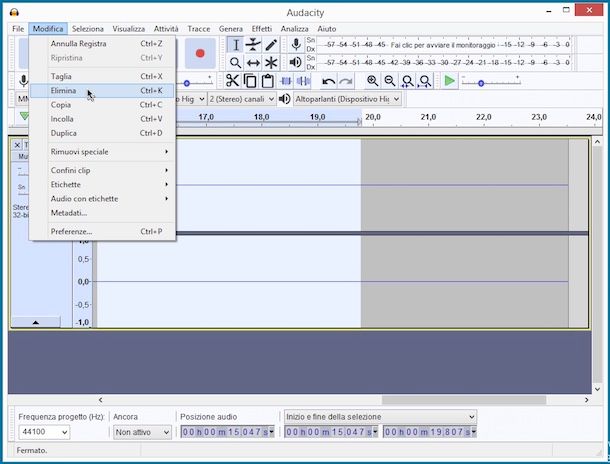Open the File menu
Image resolution: width=610 pixels, height=464 pixels.
coord(18,29)
